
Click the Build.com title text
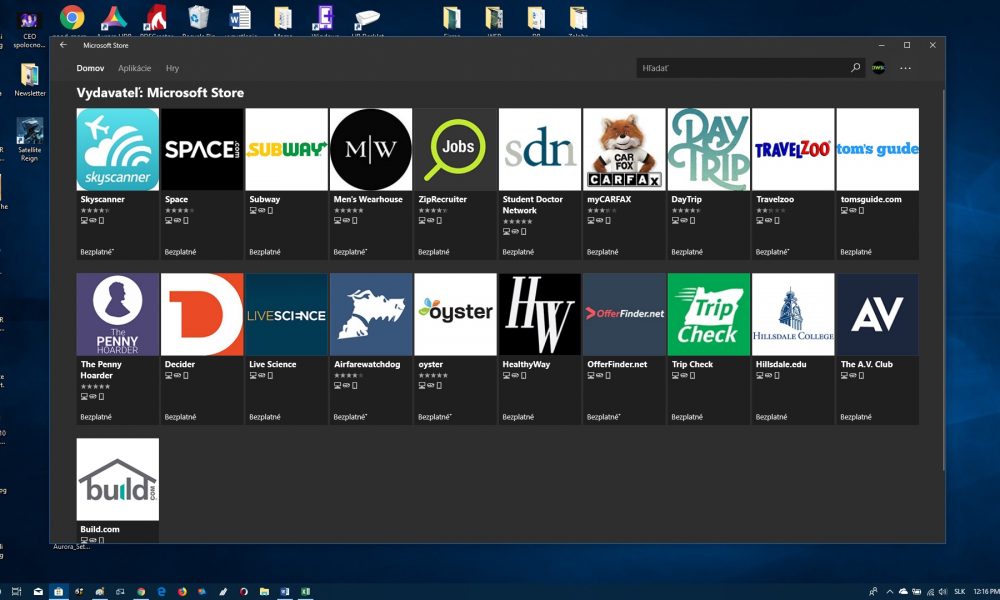[x=99, y=529]
